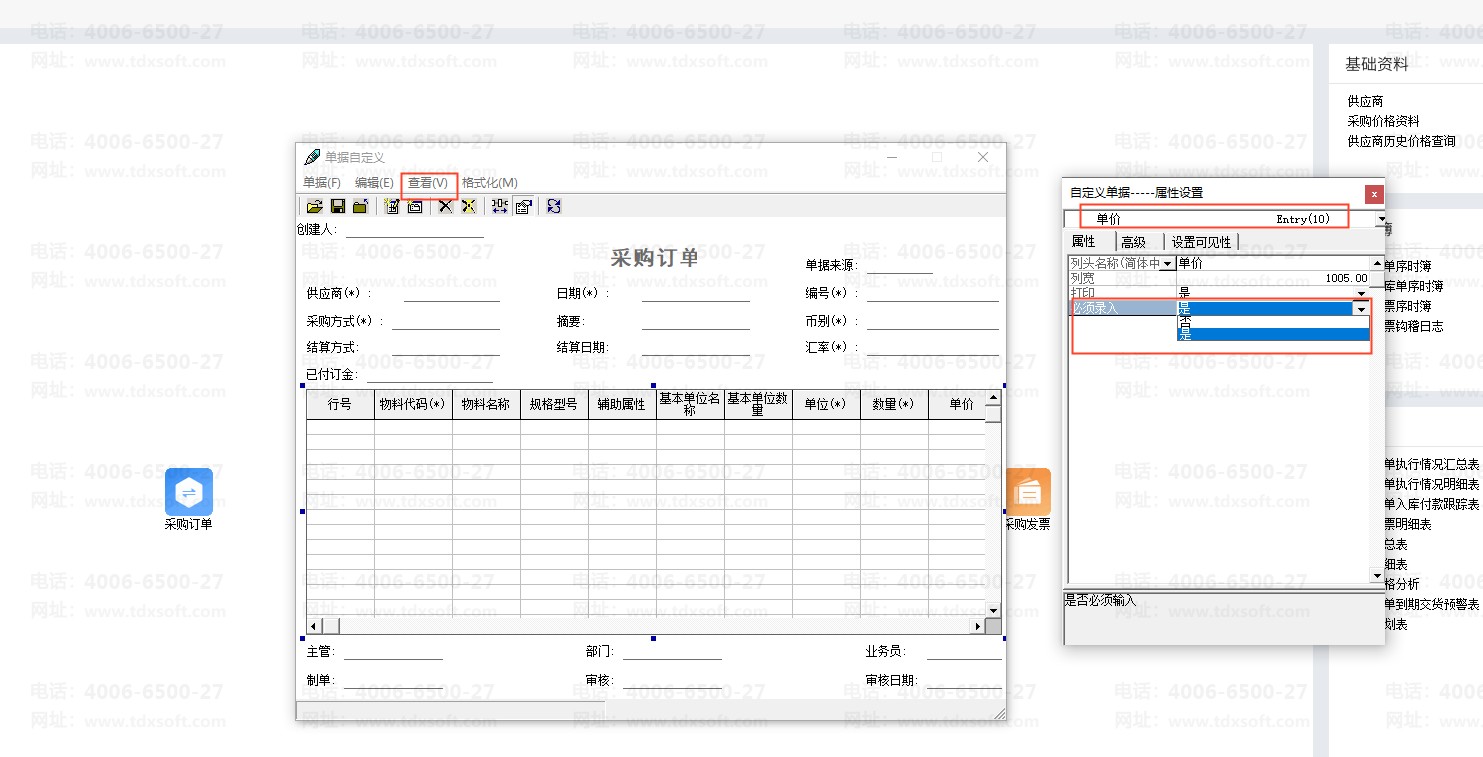This screenshot has width=1483, height=757.
Task: Choose 否 in the 必须录入 list
Action: coord(1273,322)
